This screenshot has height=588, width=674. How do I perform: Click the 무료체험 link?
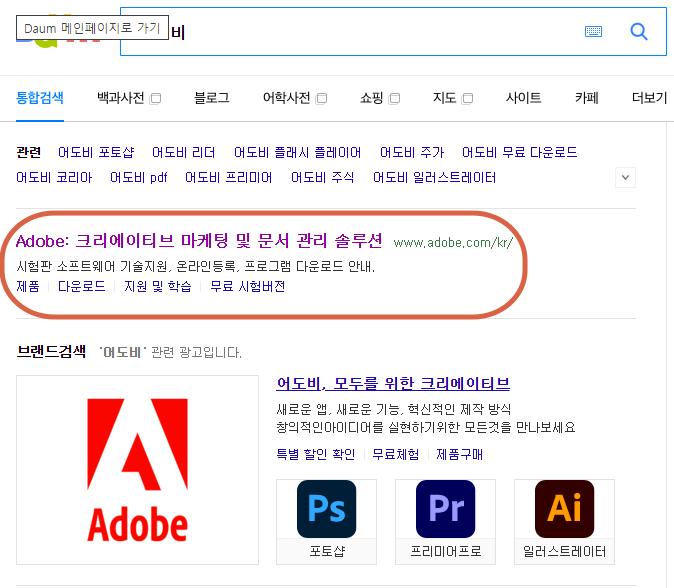pos(395,454)
